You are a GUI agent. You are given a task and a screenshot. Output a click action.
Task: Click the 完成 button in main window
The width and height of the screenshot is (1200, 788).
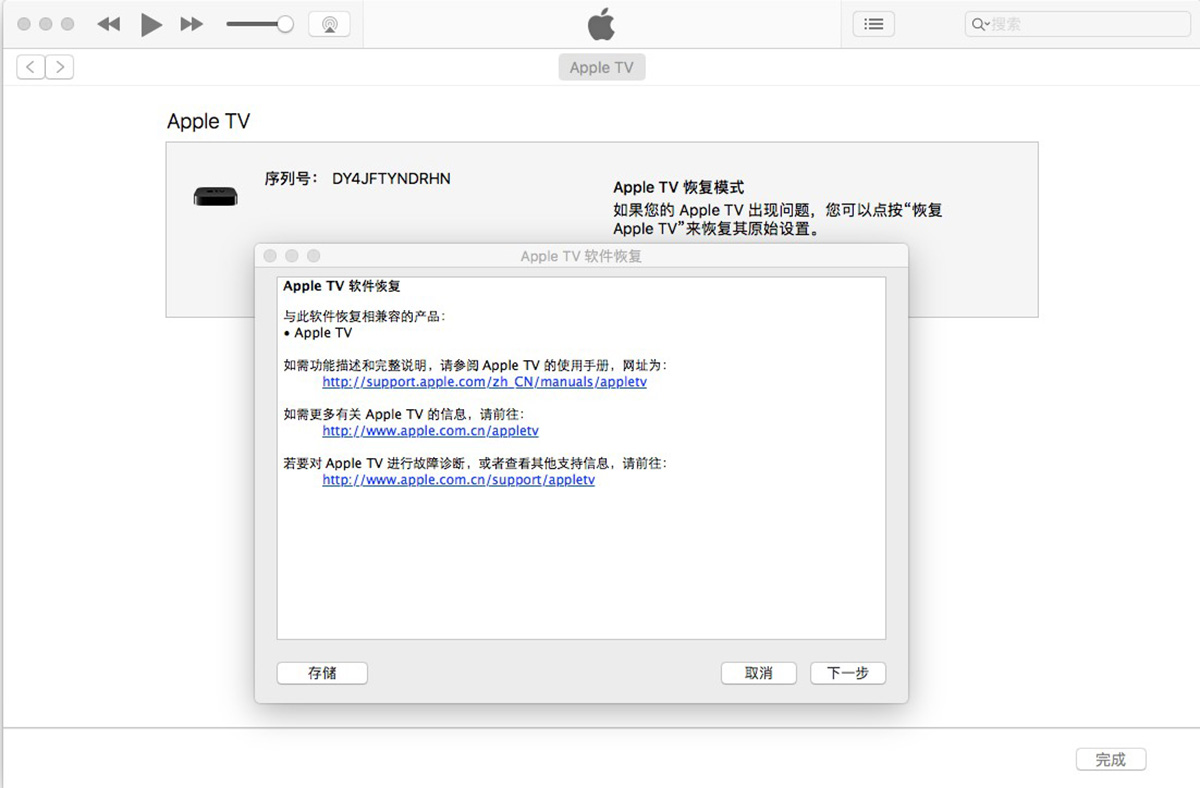click(1110, 760)
